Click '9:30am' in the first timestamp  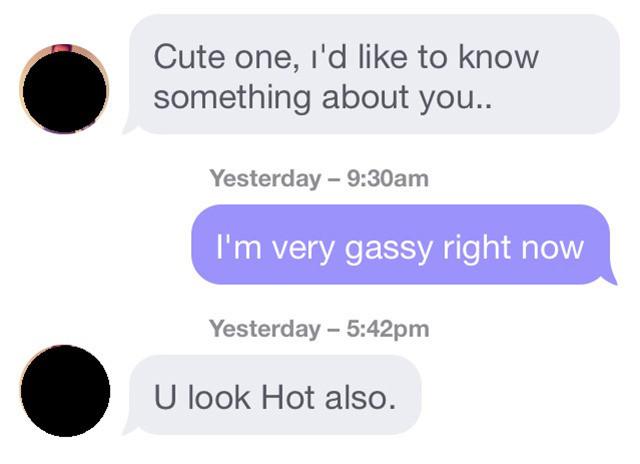(388, 179)
